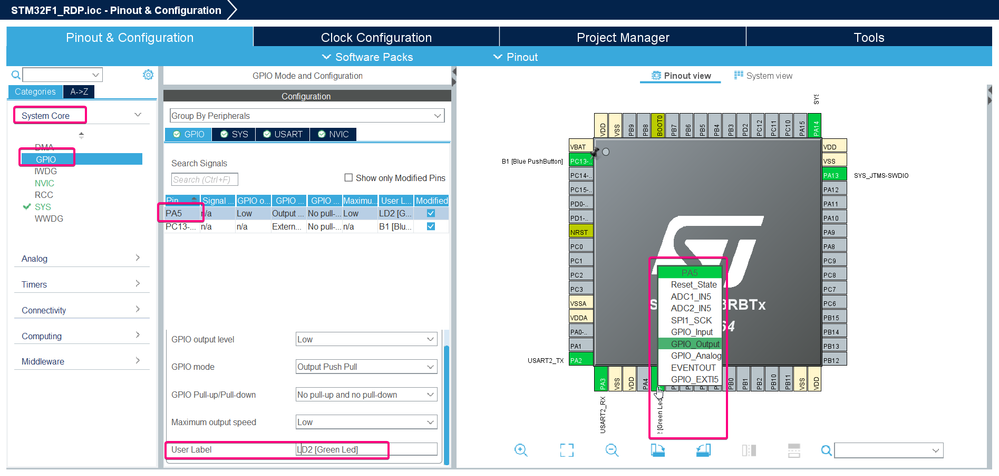Click the PC0 pin on the chip
Screen dimensions: 999x476
click(581, 246)
